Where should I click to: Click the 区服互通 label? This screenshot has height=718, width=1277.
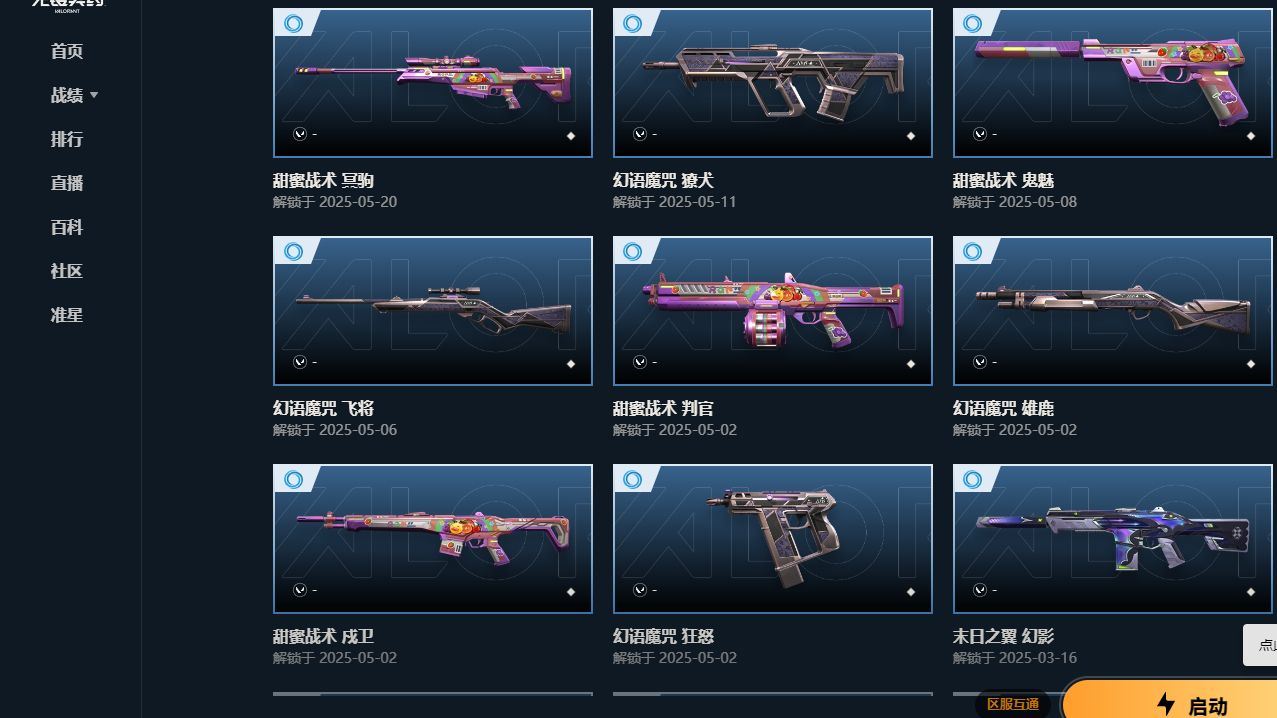click(x=1013, y=704)
